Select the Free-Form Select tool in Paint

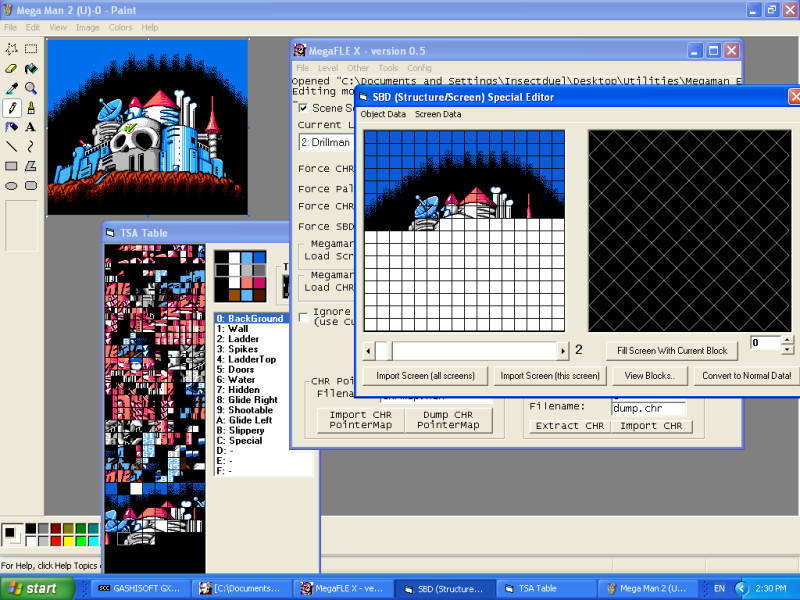tap(11, 49)
